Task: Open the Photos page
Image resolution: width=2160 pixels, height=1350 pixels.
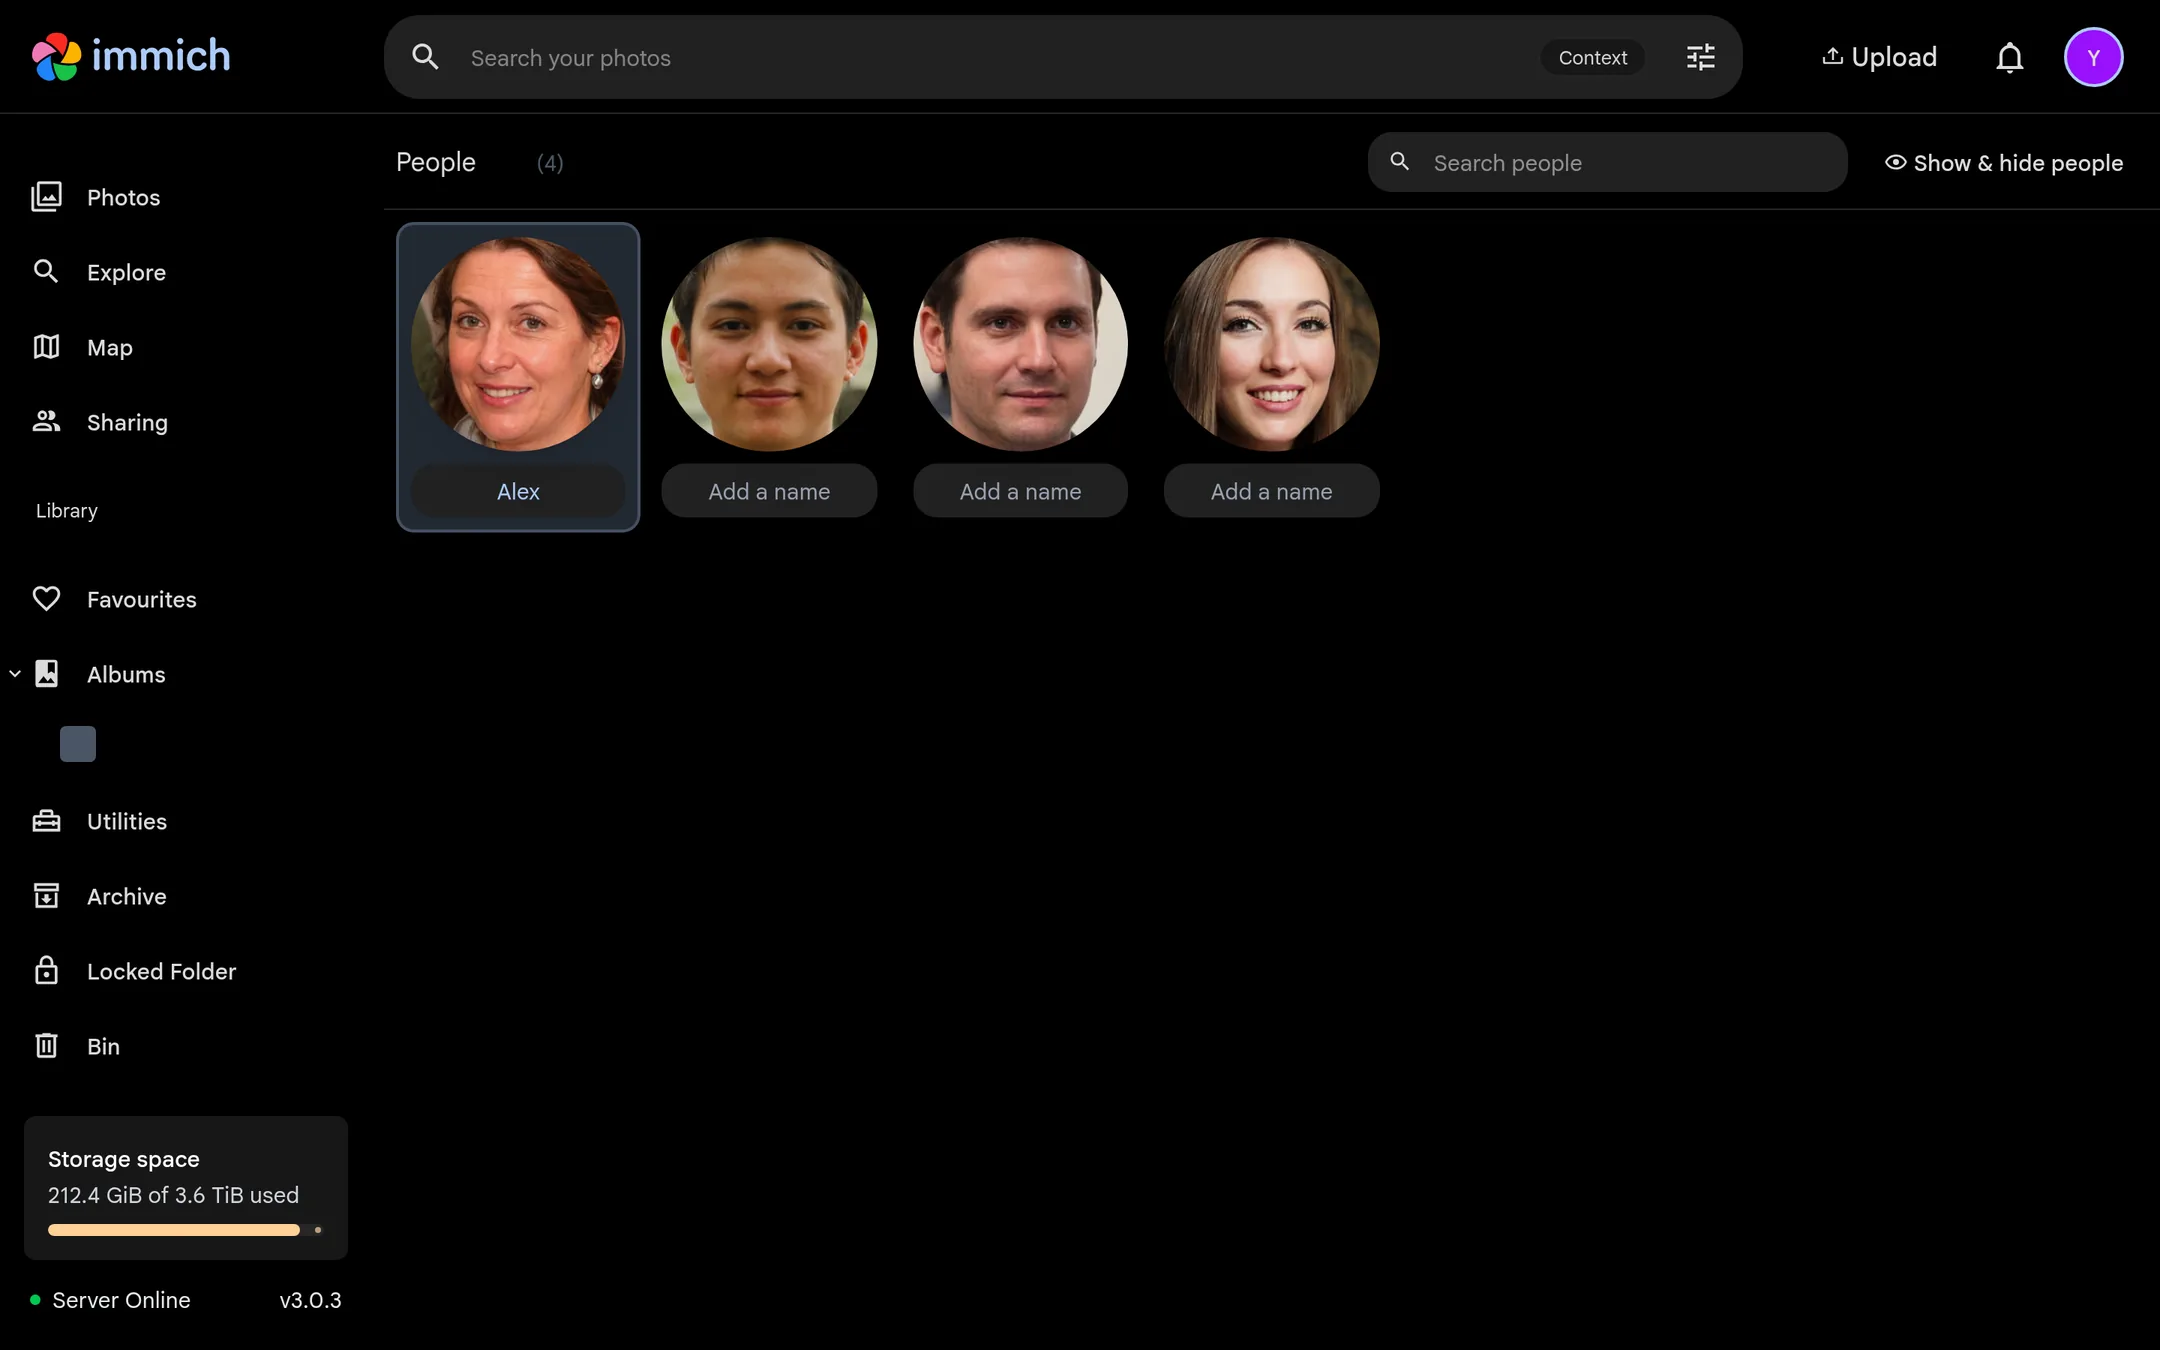Action: pyautogui.click(x=123, y=197)
